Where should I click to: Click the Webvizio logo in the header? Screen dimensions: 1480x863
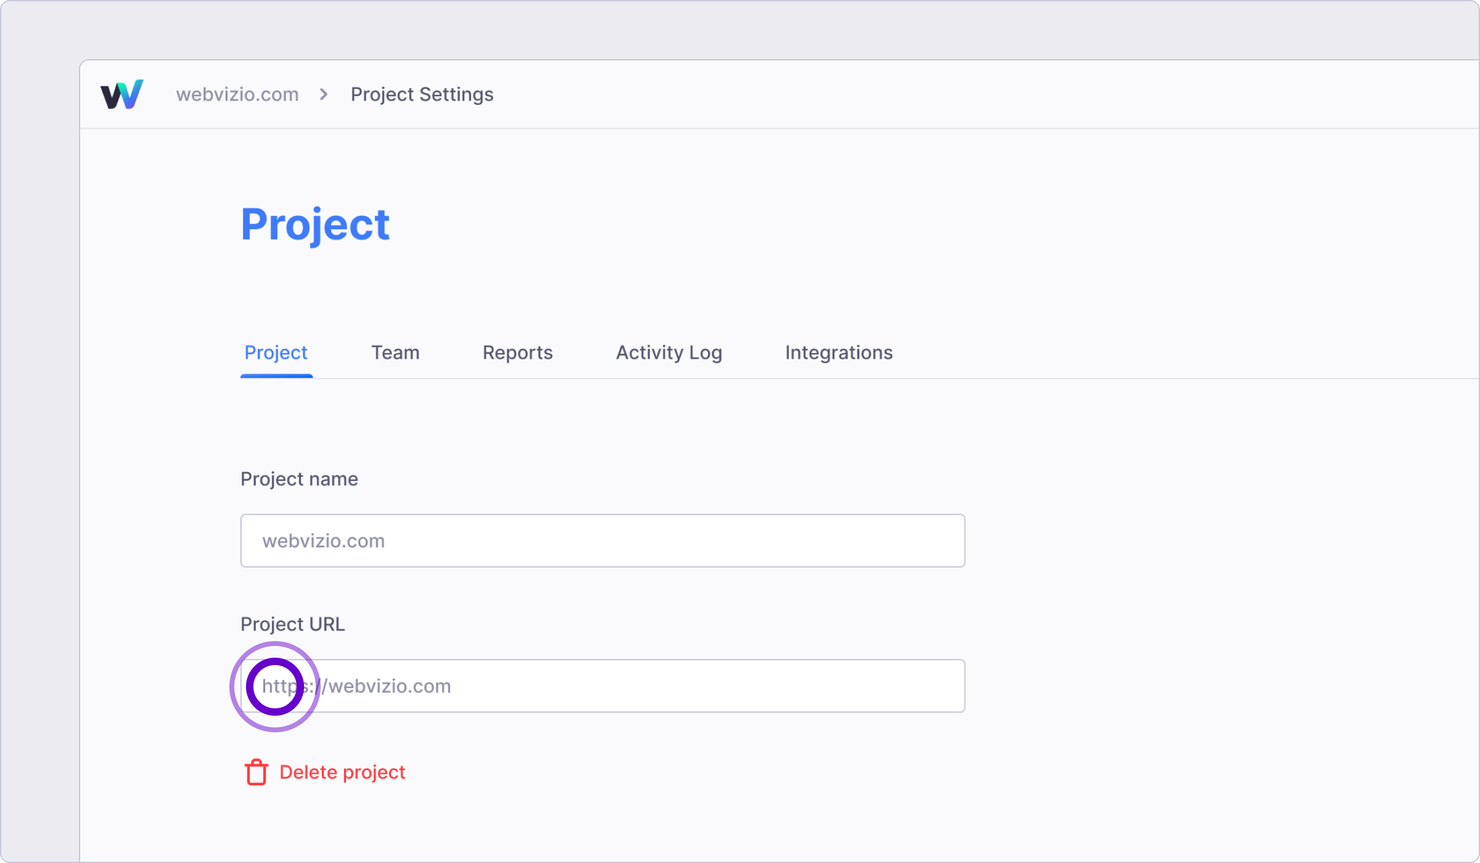(x=122, y=94)
